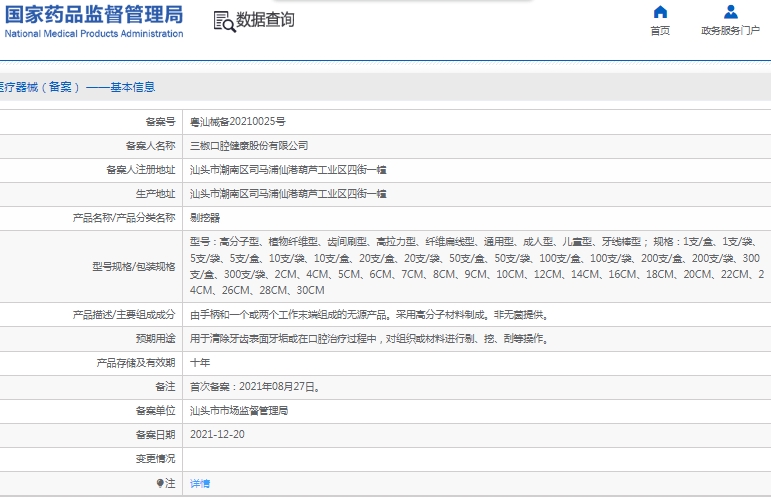Click the 备案人注册地址 address value

[288, 170]
